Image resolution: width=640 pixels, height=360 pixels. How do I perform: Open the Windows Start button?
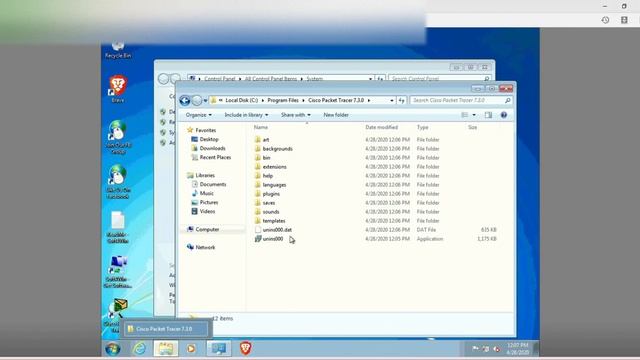coord(113,349)
